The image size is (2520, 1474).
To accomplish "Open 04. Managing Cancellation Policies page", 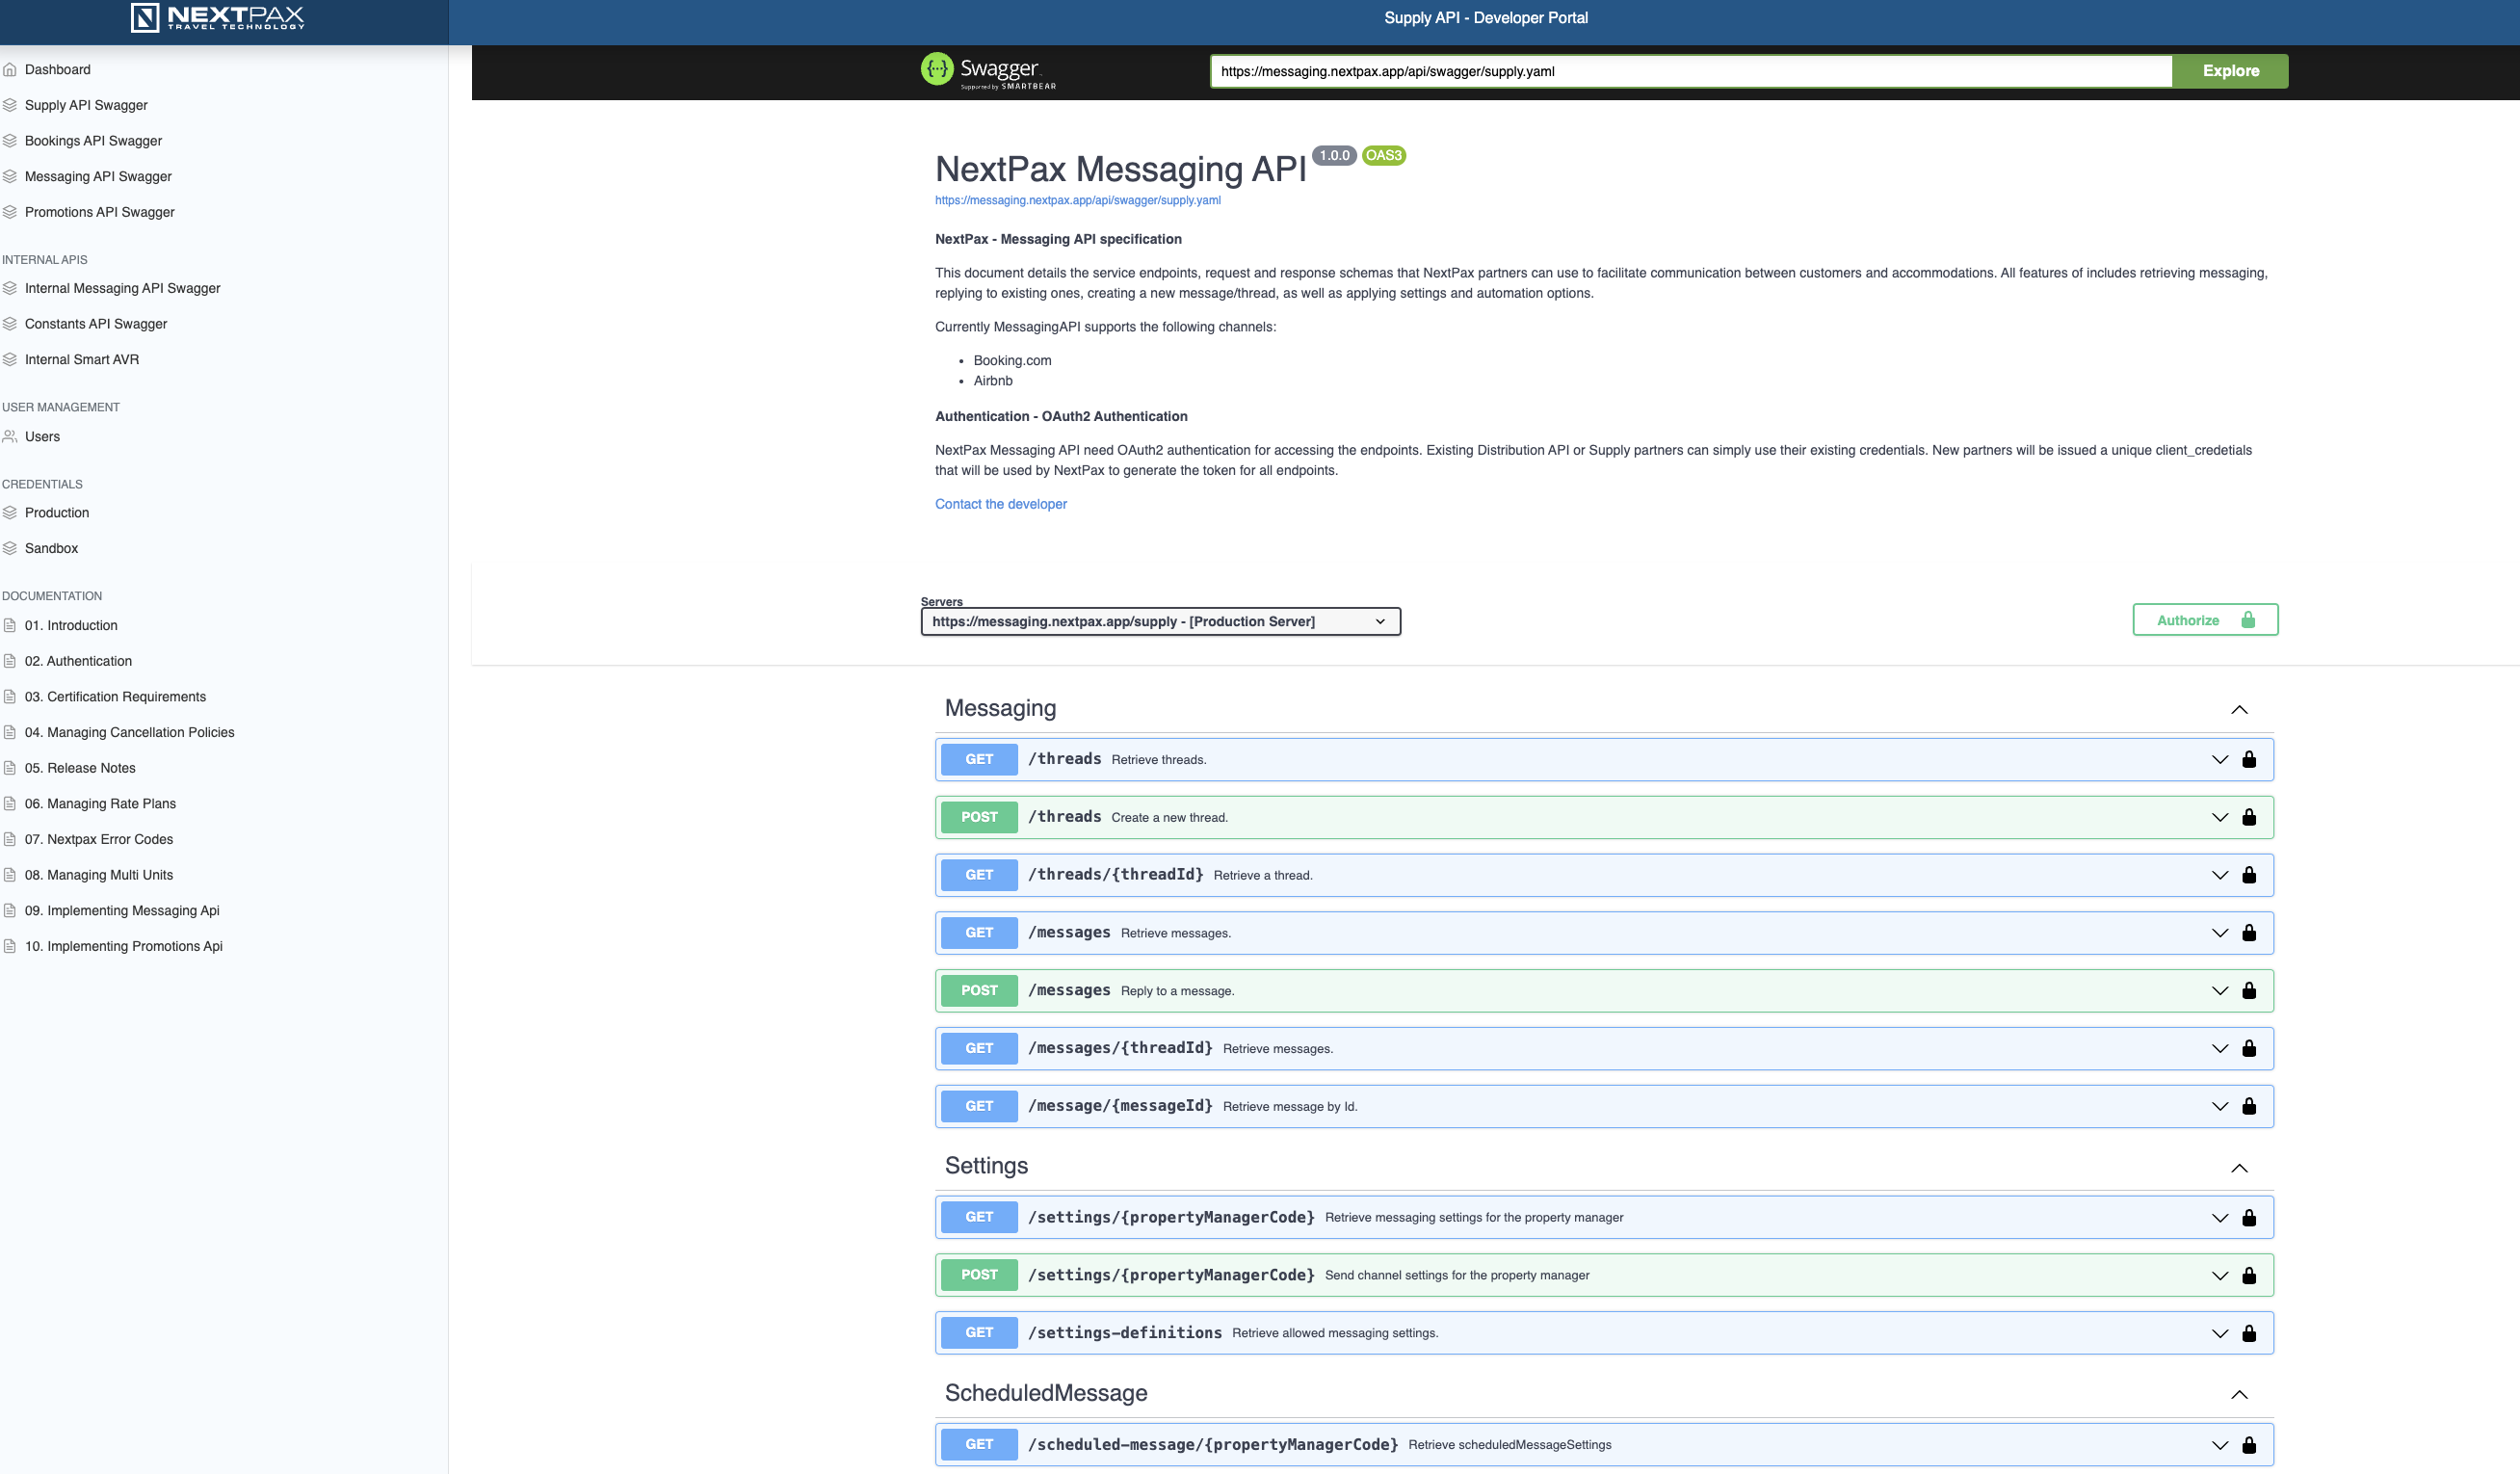I will 129,732.
